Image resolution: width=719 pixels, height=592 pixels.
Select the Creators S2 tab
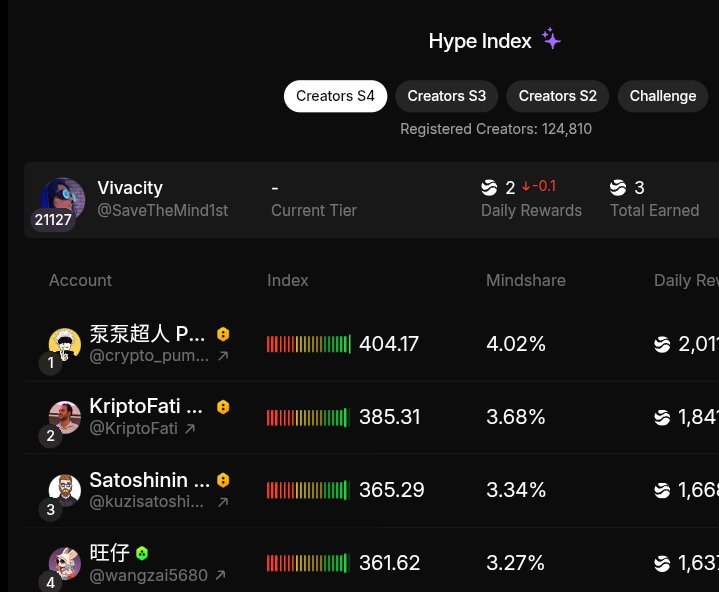pos(558,96)
